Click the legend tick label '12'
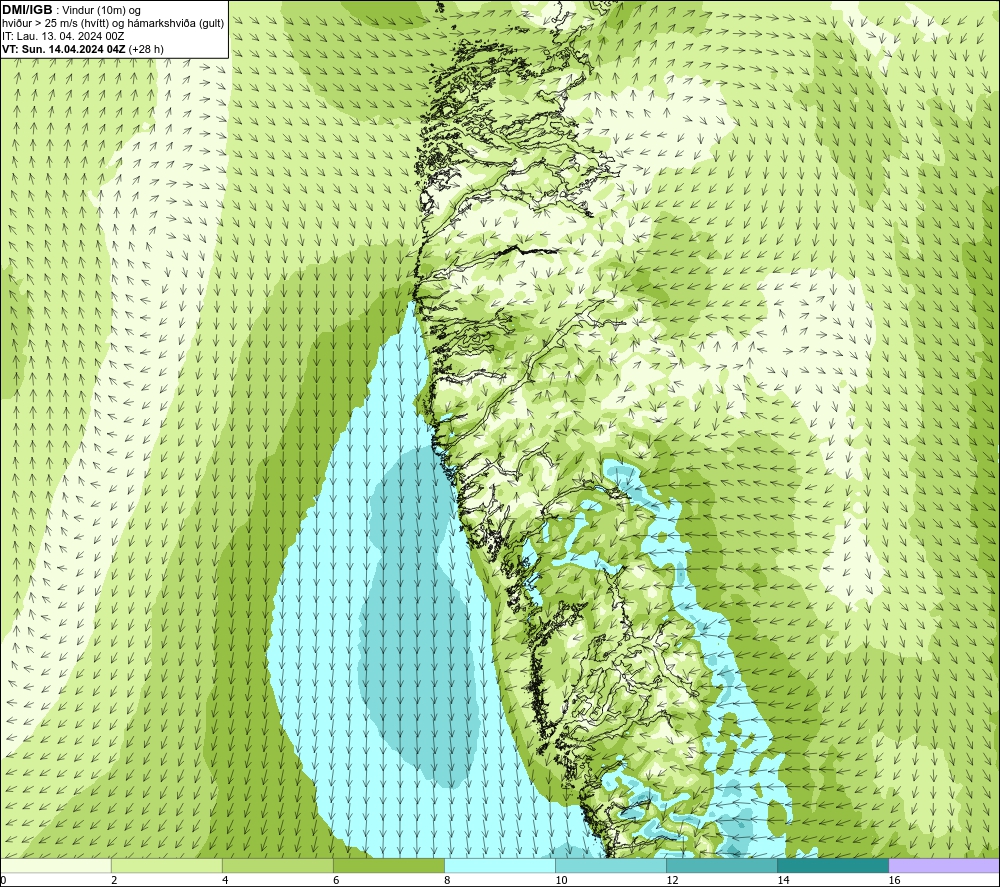The image size is (1000, 887). click(672, 880)
